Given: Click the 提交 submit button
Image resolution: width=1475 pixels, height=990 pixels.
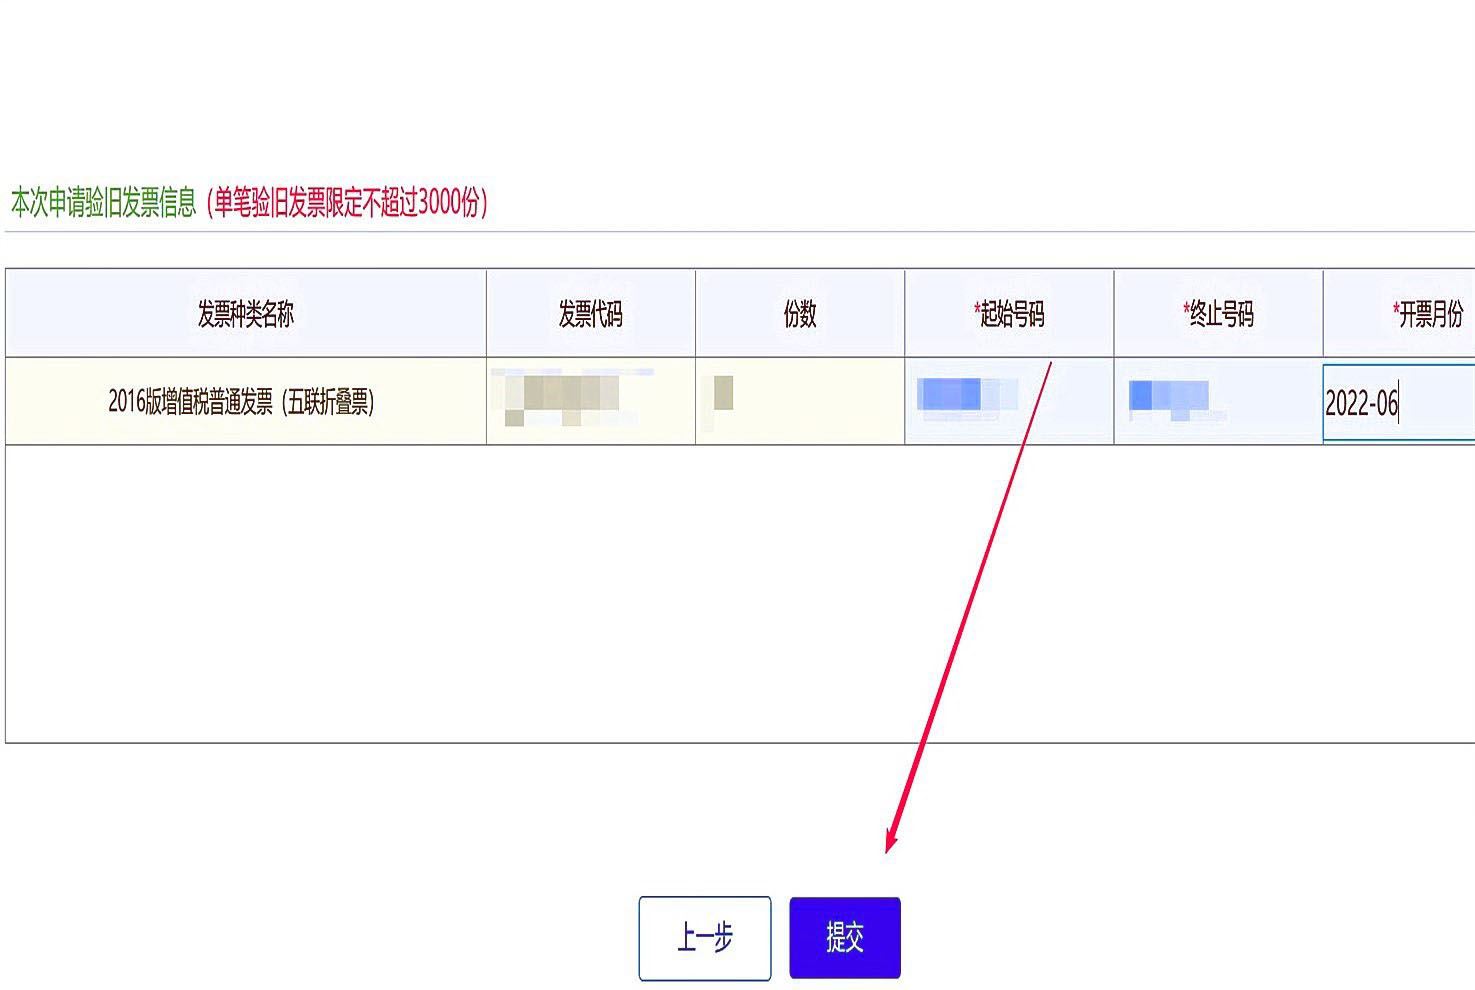Looking at the screenshot, I should coord(845,937).
